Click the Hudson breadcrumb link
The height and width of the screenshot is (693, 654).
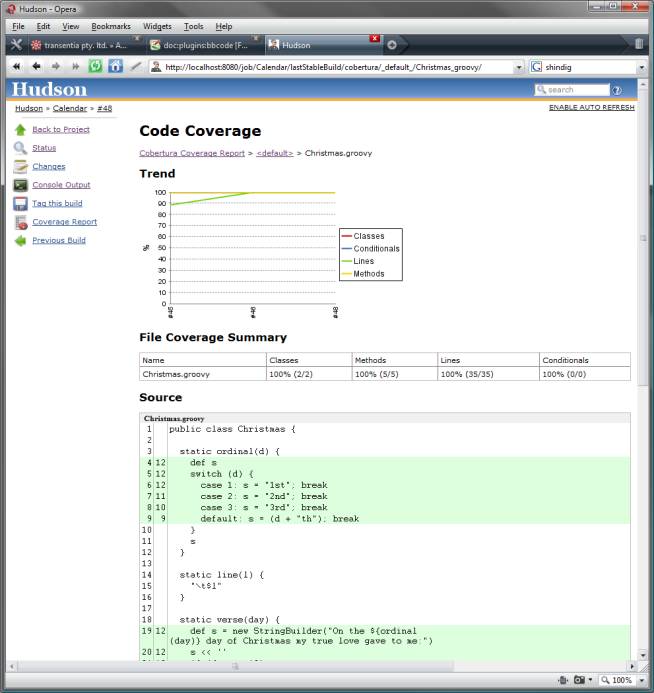tap(29, 109)
